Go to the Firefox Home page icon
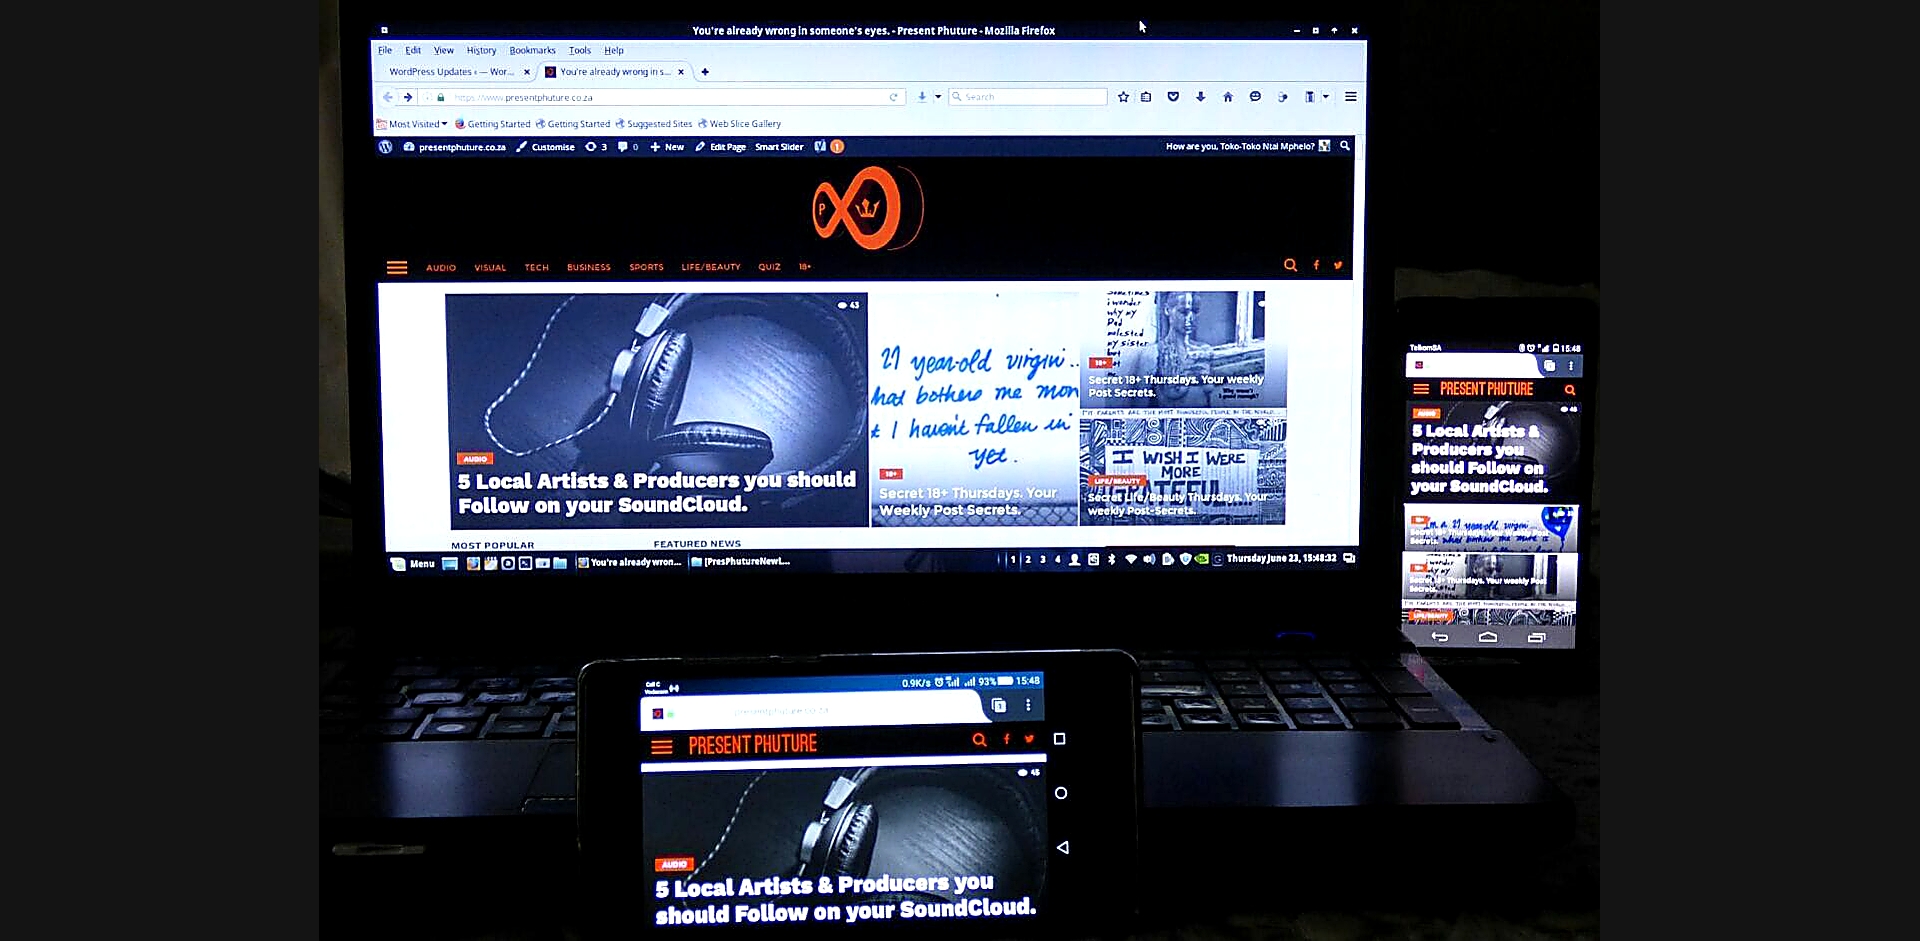1920x941 pixels. (x=1228, y=97)
